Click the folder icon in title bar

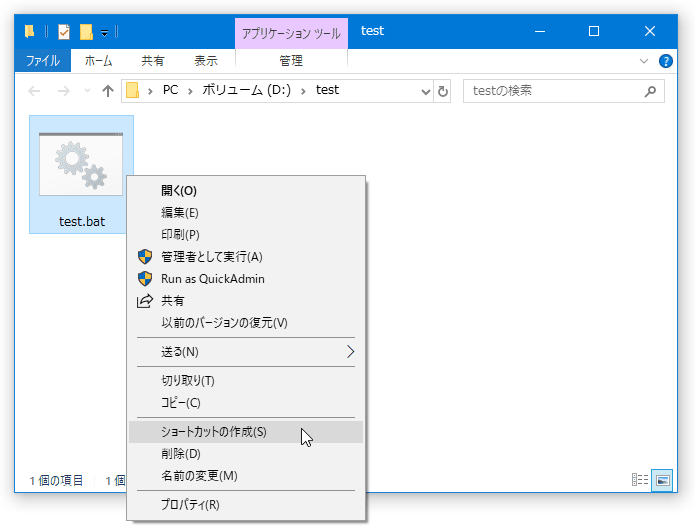tap(30, 31)
